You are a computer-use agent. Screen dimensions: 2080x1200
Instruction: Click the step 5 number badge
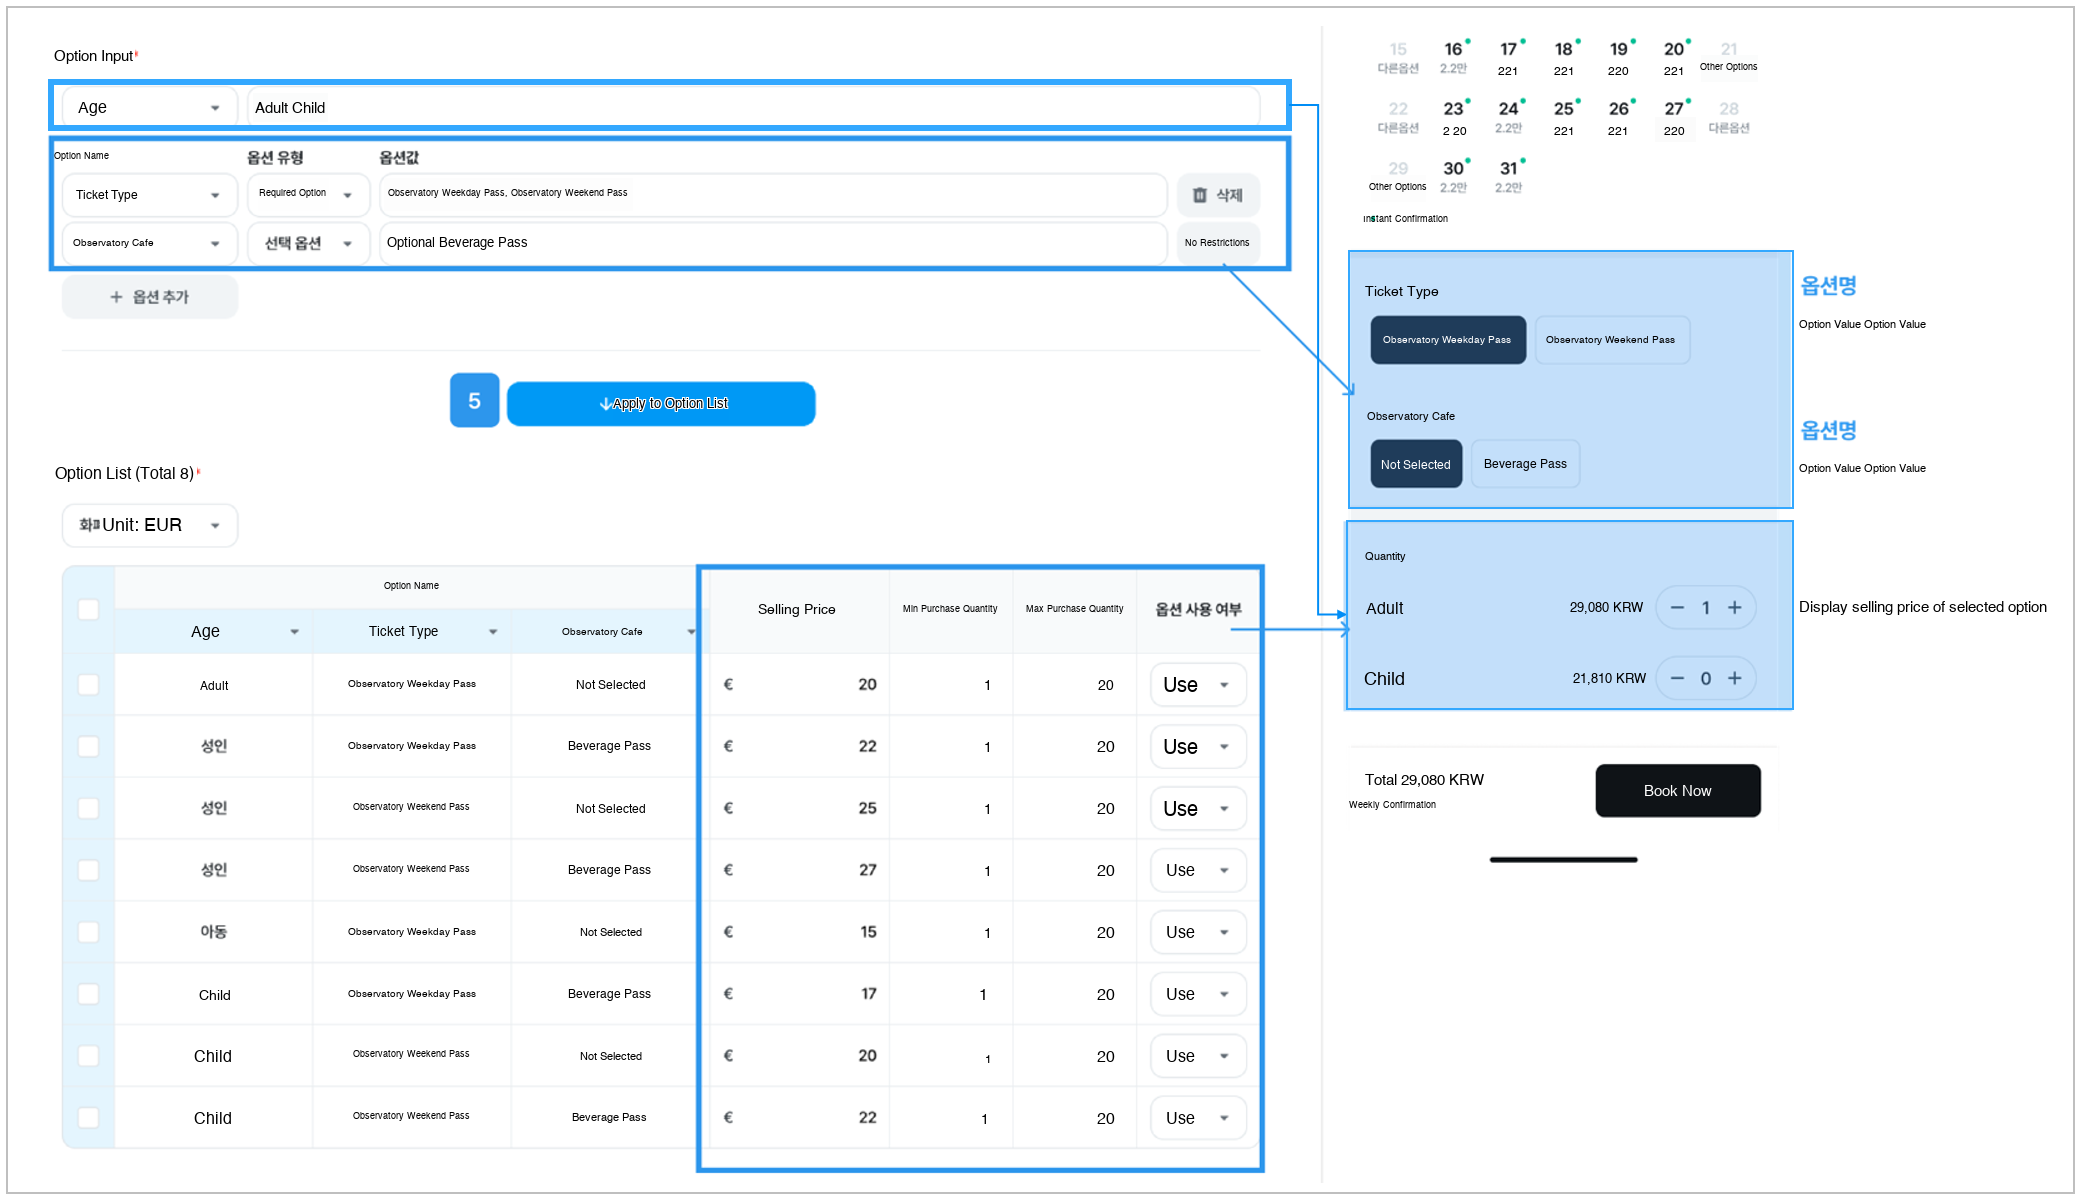(474, 401)
